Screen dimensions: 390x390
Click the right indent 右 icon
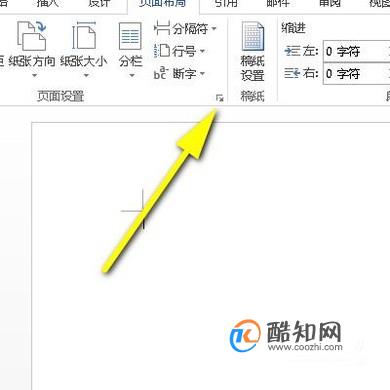(x=292, y=73)
